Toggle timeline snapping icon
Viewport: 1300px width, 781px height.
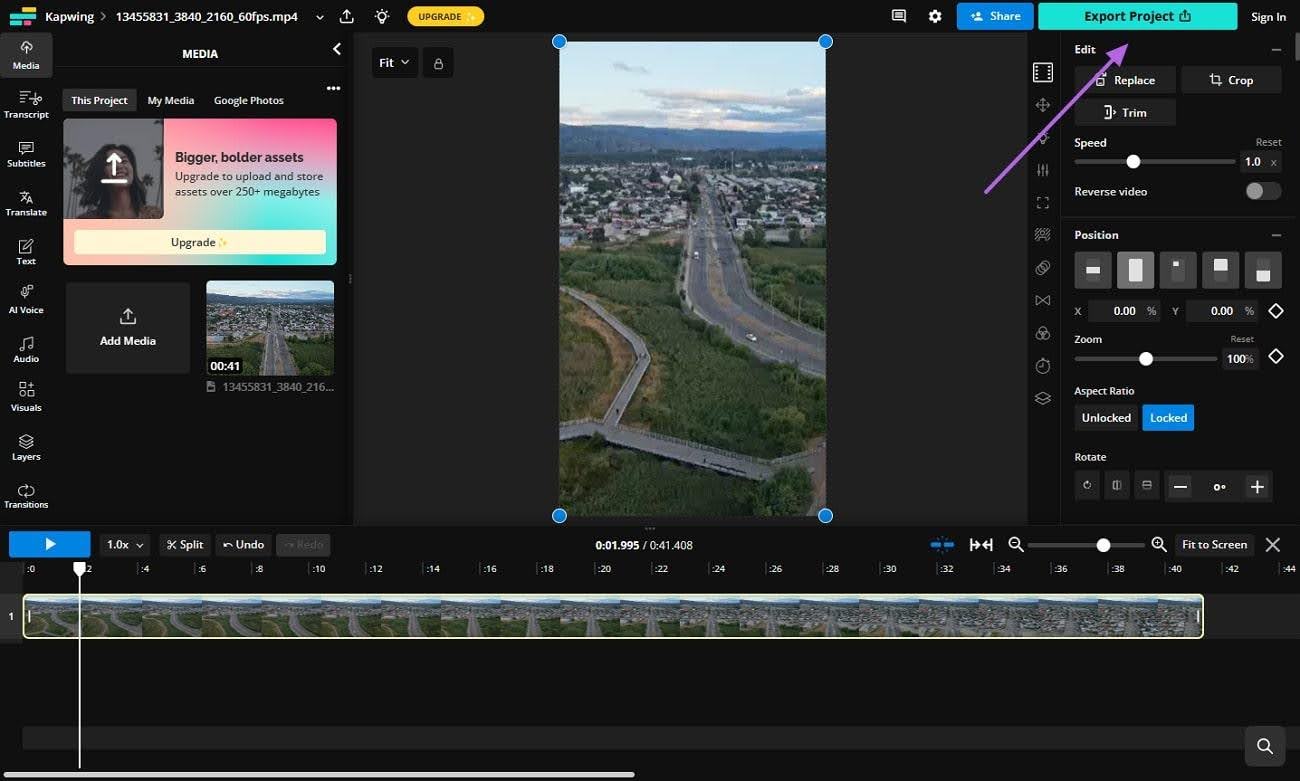pos(942,545)
